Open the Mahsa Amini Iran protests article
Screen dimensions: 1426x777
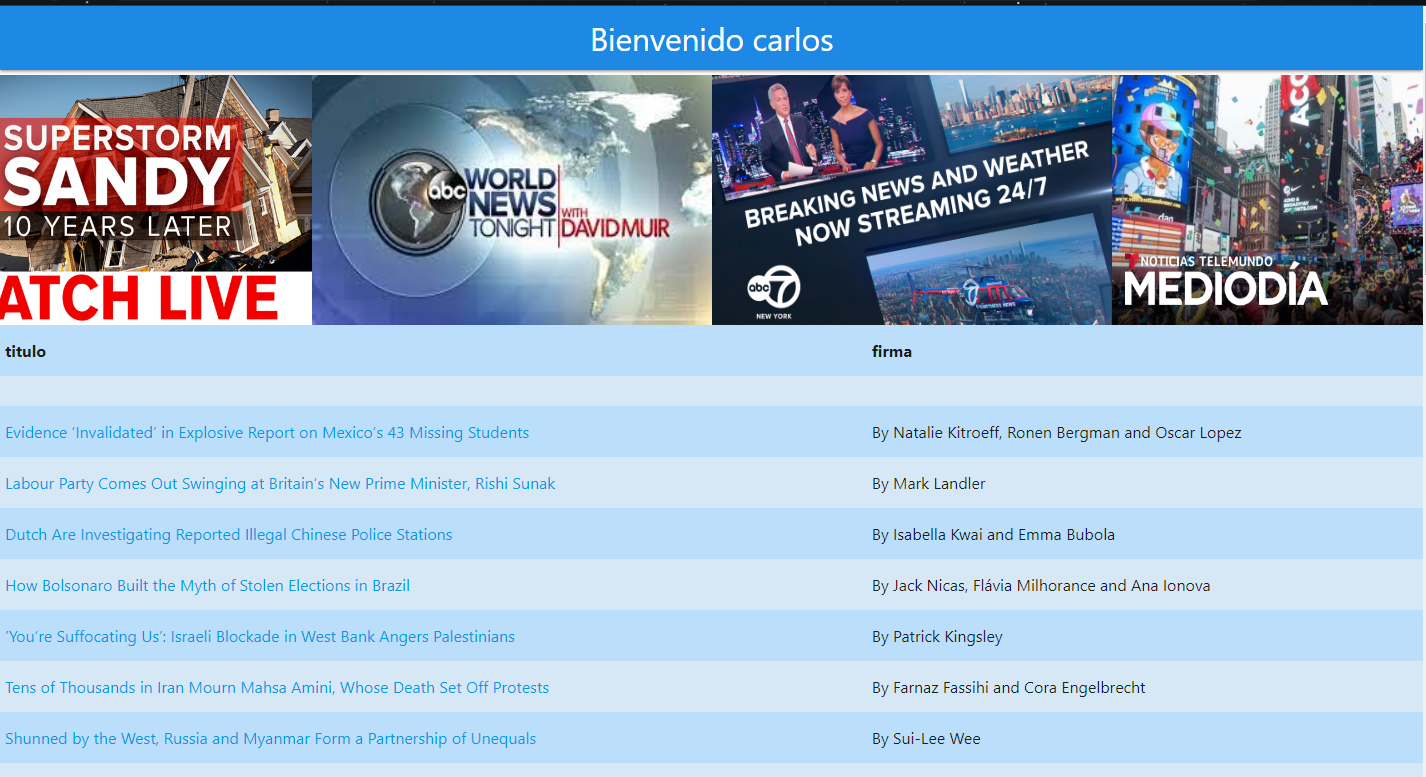pyautogui.click(x=277, y=687)
